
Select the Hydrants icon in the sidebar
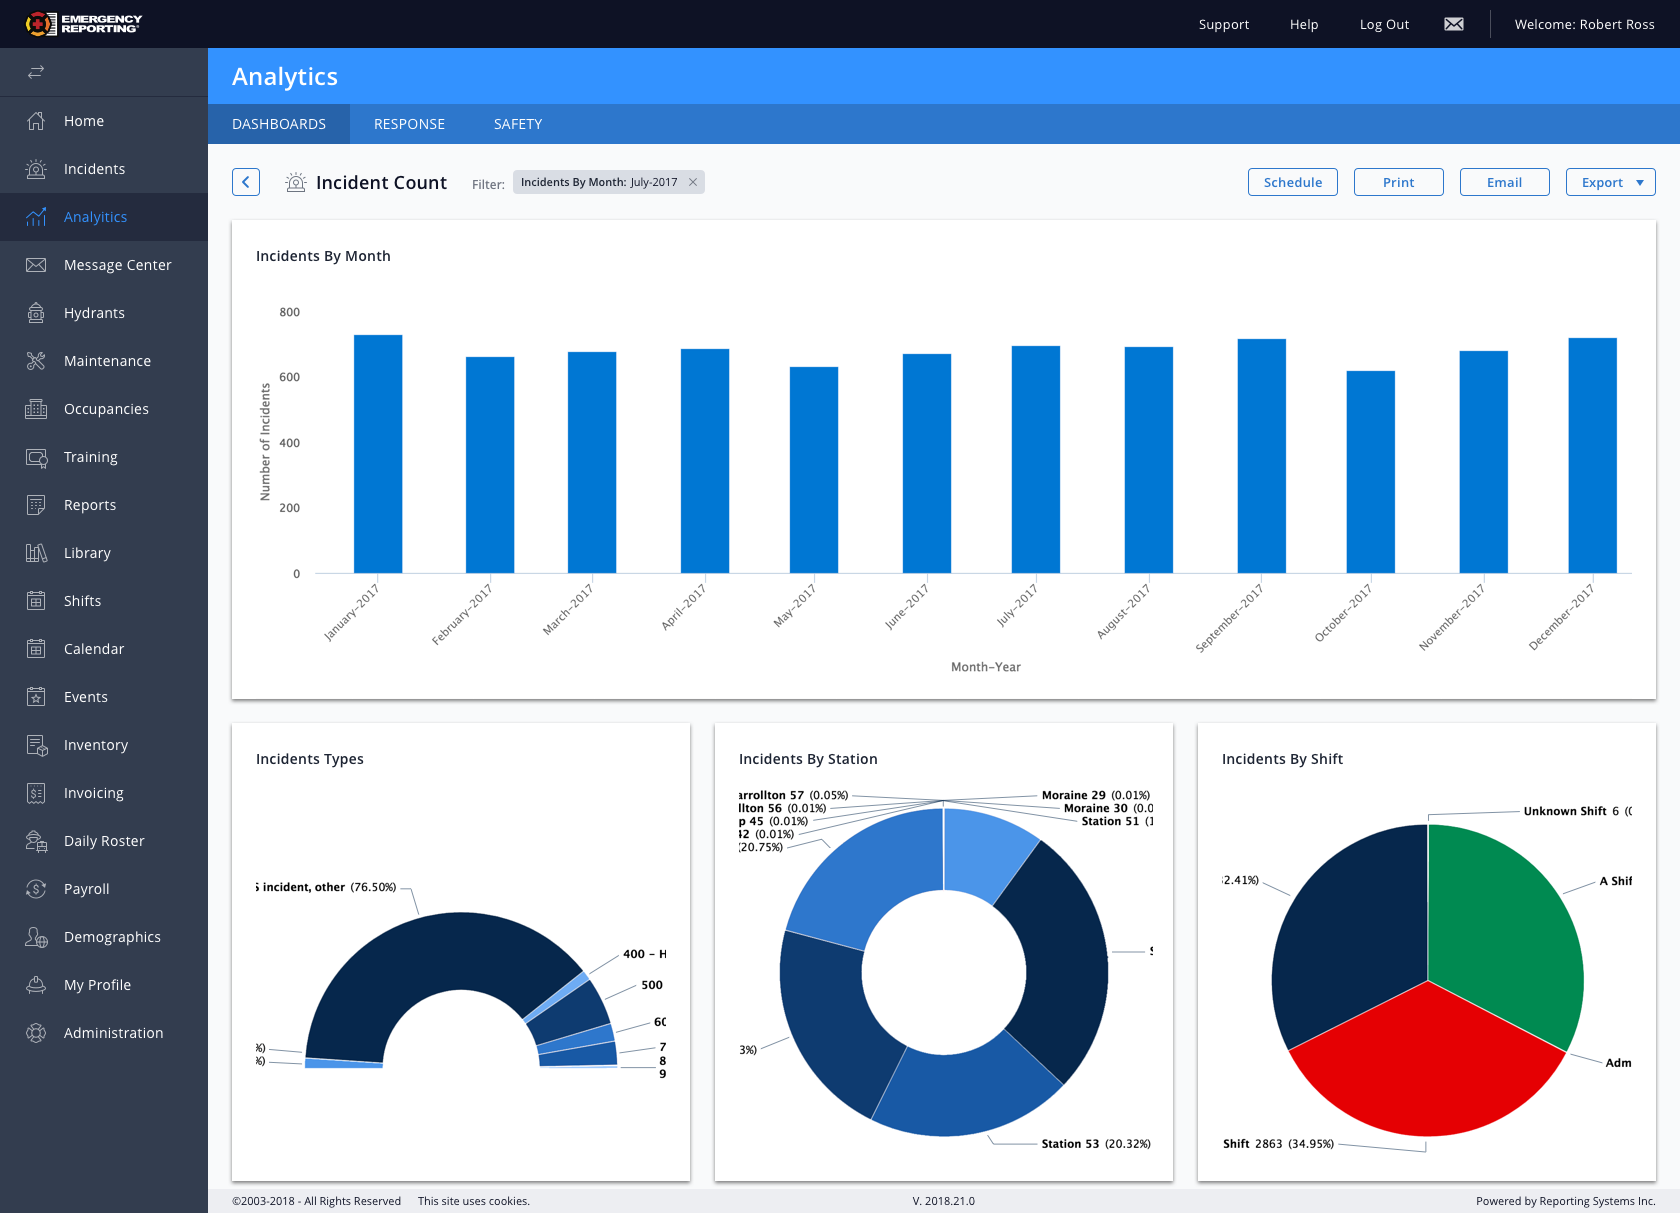pyautogui.click(x=36, y=313)
